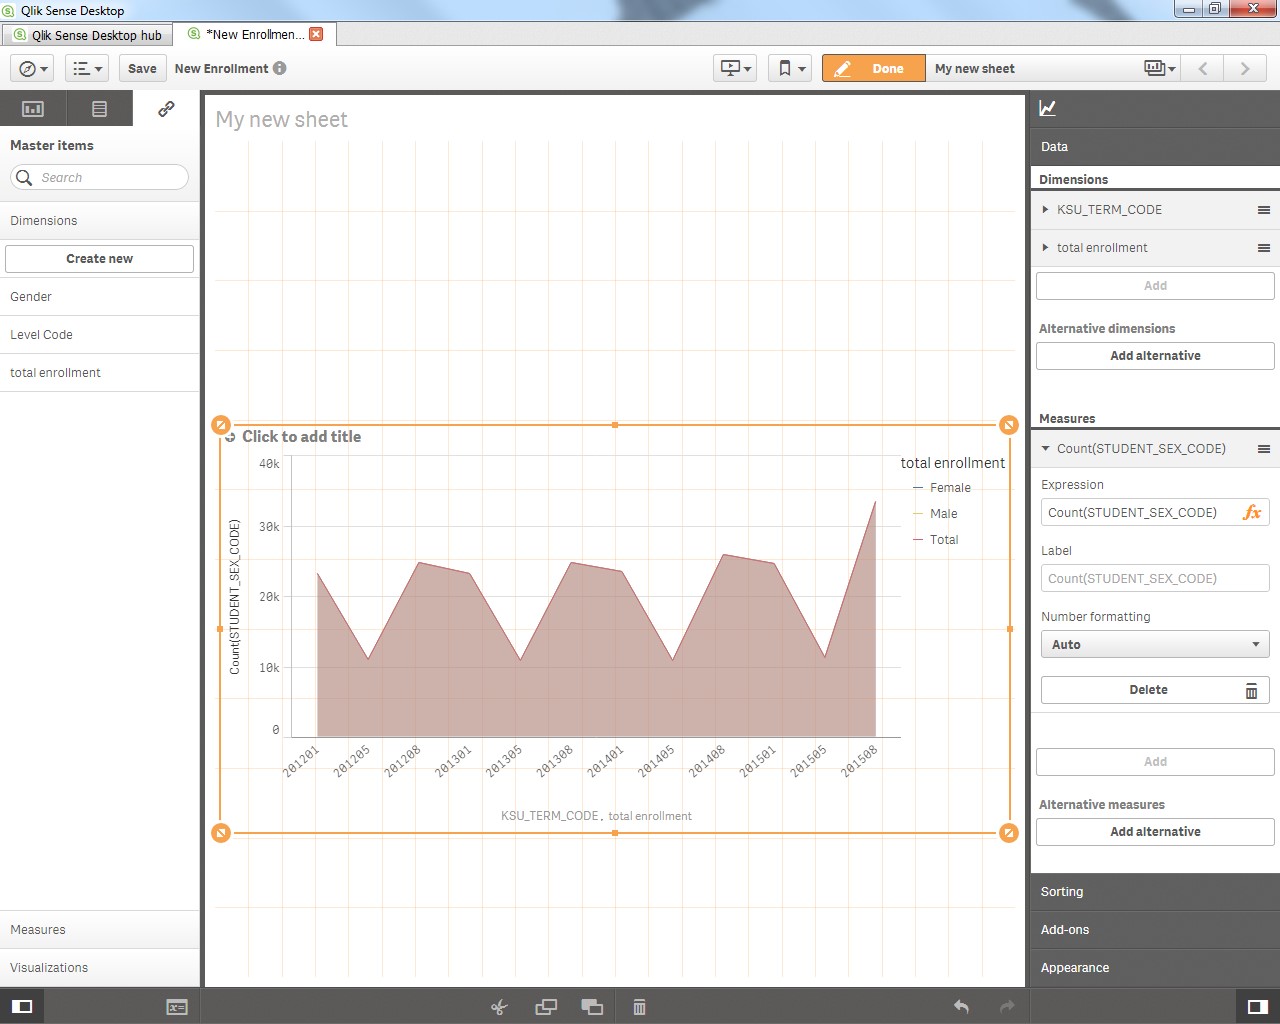Image resolution: width=1280 pixels, height=1024 pixels.
Task: Go to next sheet arrow
Action: [x=1245, y=69]
